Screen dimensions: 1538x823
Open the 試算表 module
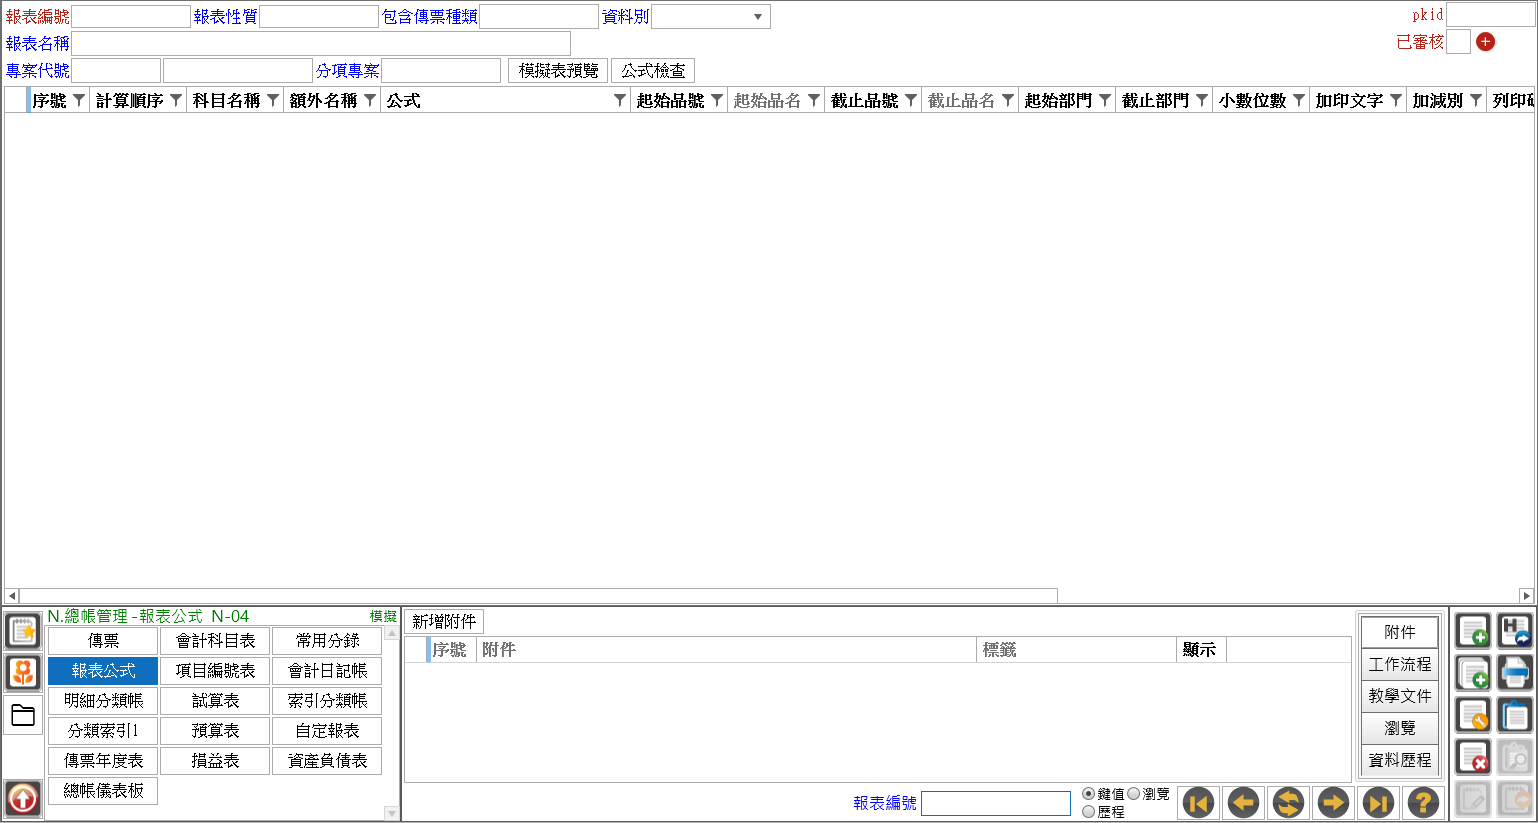click(215, 701)
